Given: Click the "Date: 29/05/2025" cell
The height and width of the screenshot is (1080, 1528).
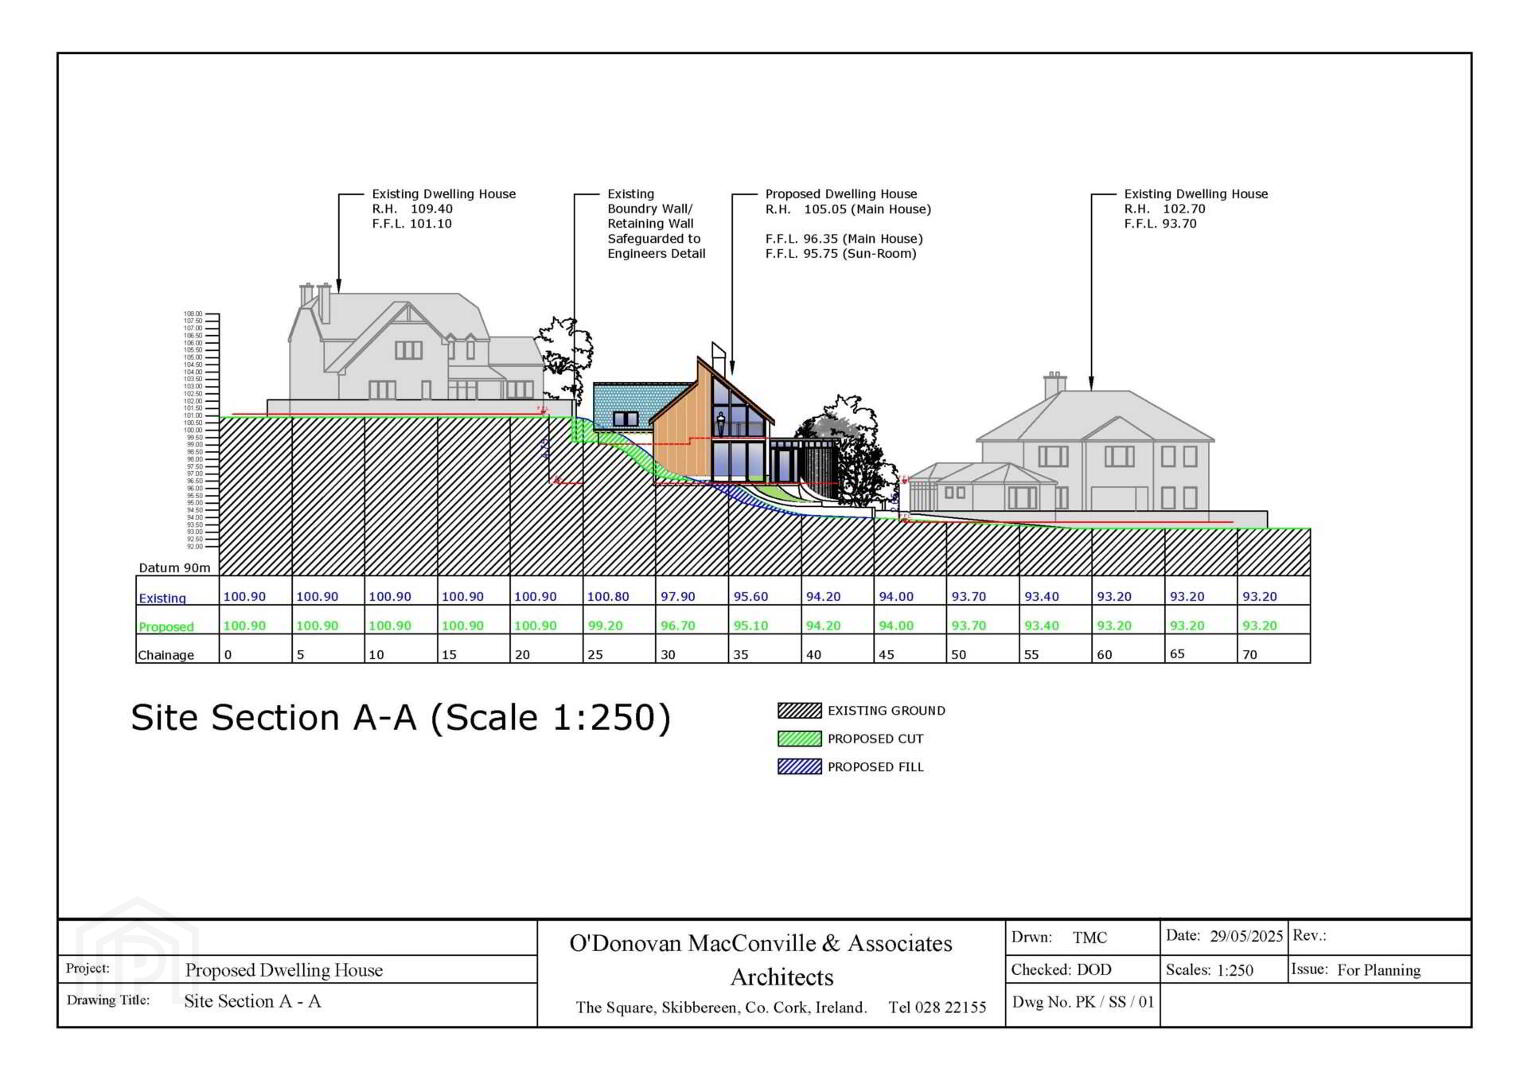Looking at the screenshot, I should tap(1224, 936).
